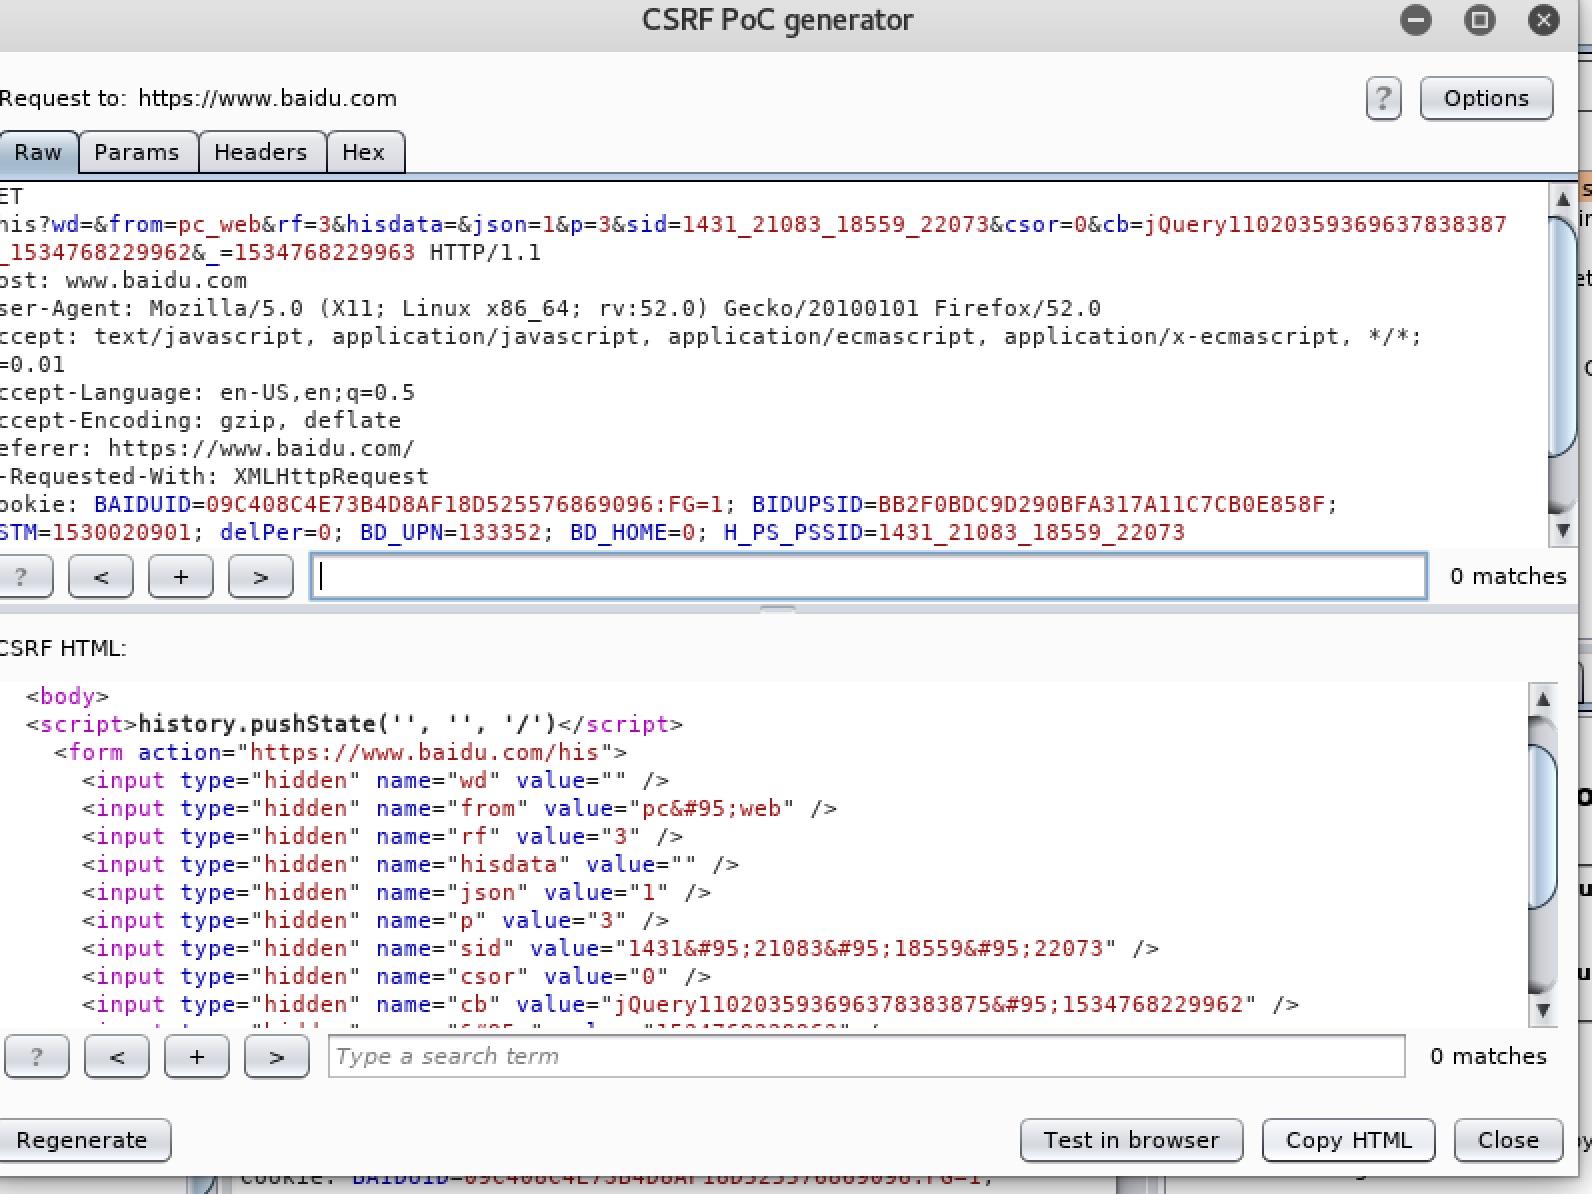Click the Copy HTML button
1592x1194 pixels.
click(x=1348, y=1140)
